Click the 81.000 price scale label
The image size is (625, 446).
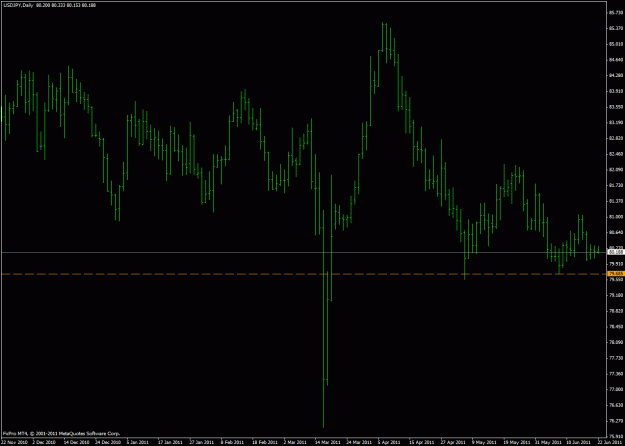pyautogui.click(x=616, y=217)
